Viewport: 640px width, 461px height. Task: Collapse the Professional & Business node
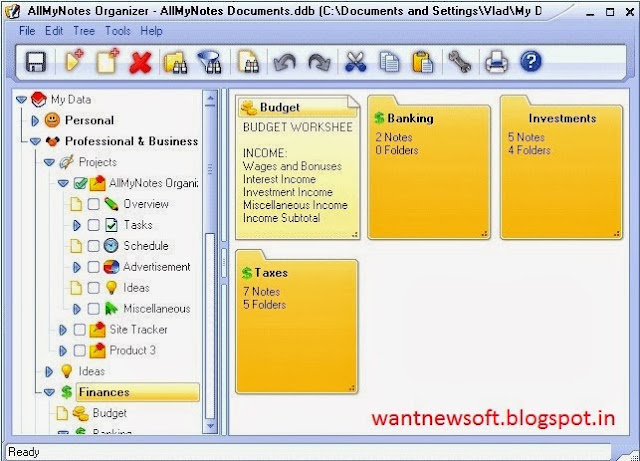pos(36,142)
